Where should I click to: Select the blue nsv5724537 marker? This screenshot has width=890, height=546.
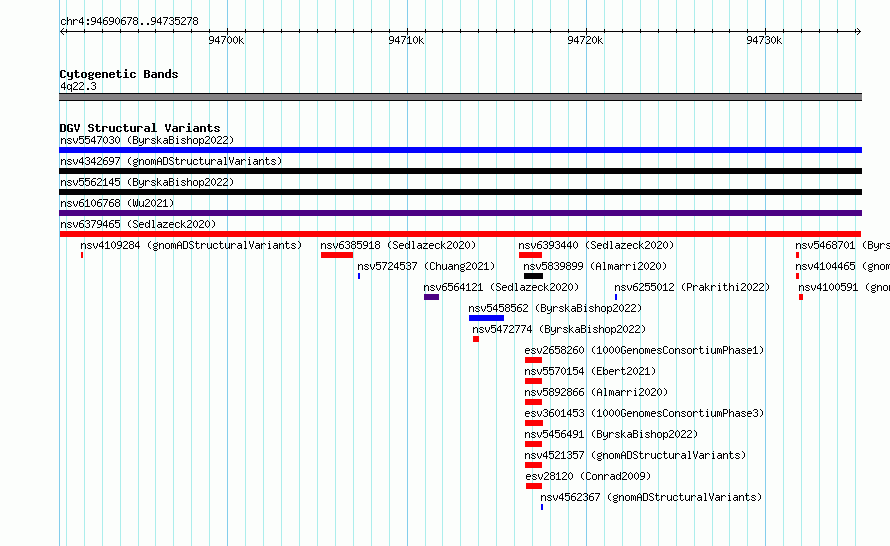tap(359, 276)
